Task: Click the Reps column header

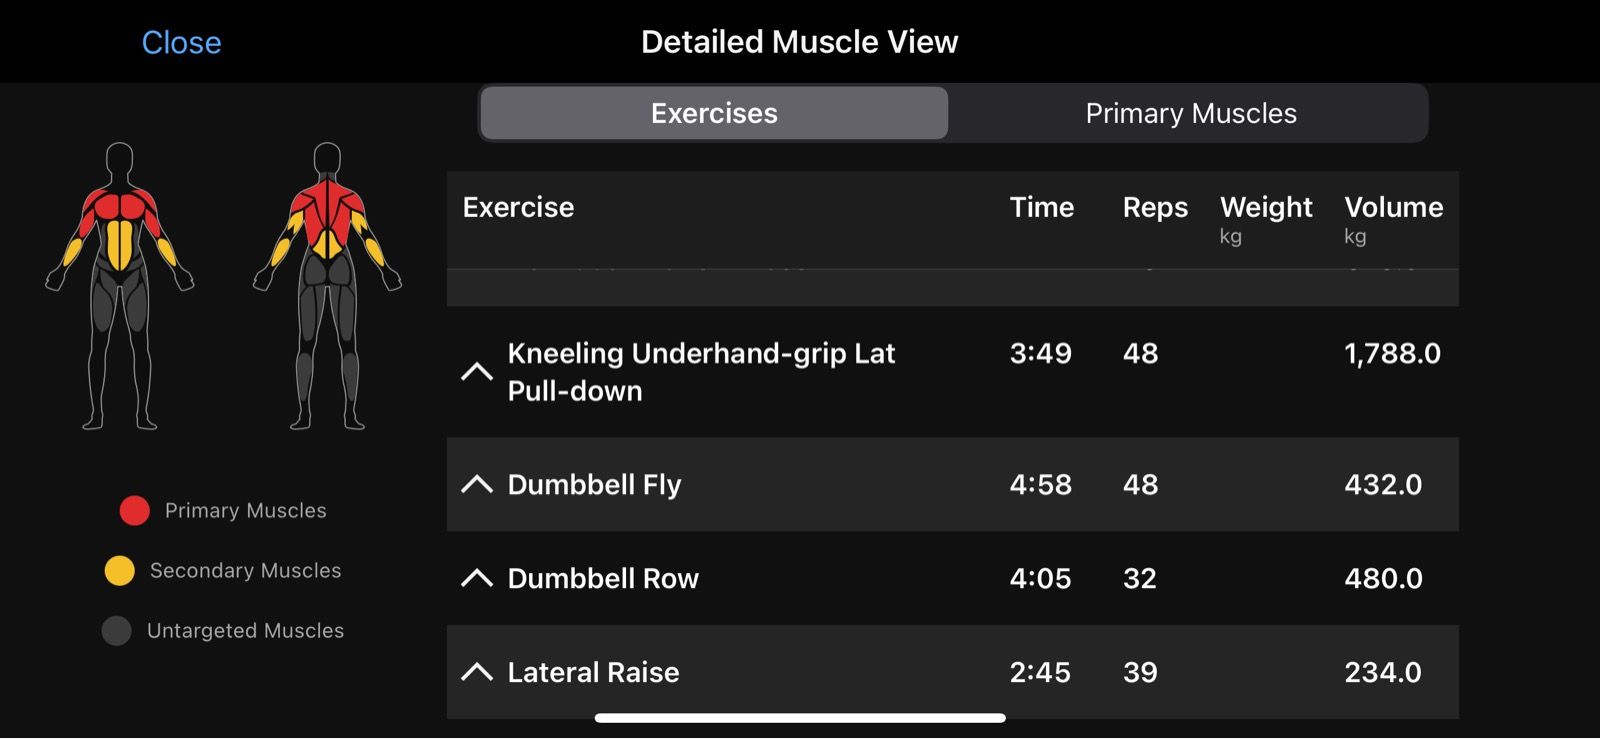Action: tap(1155, 207)
